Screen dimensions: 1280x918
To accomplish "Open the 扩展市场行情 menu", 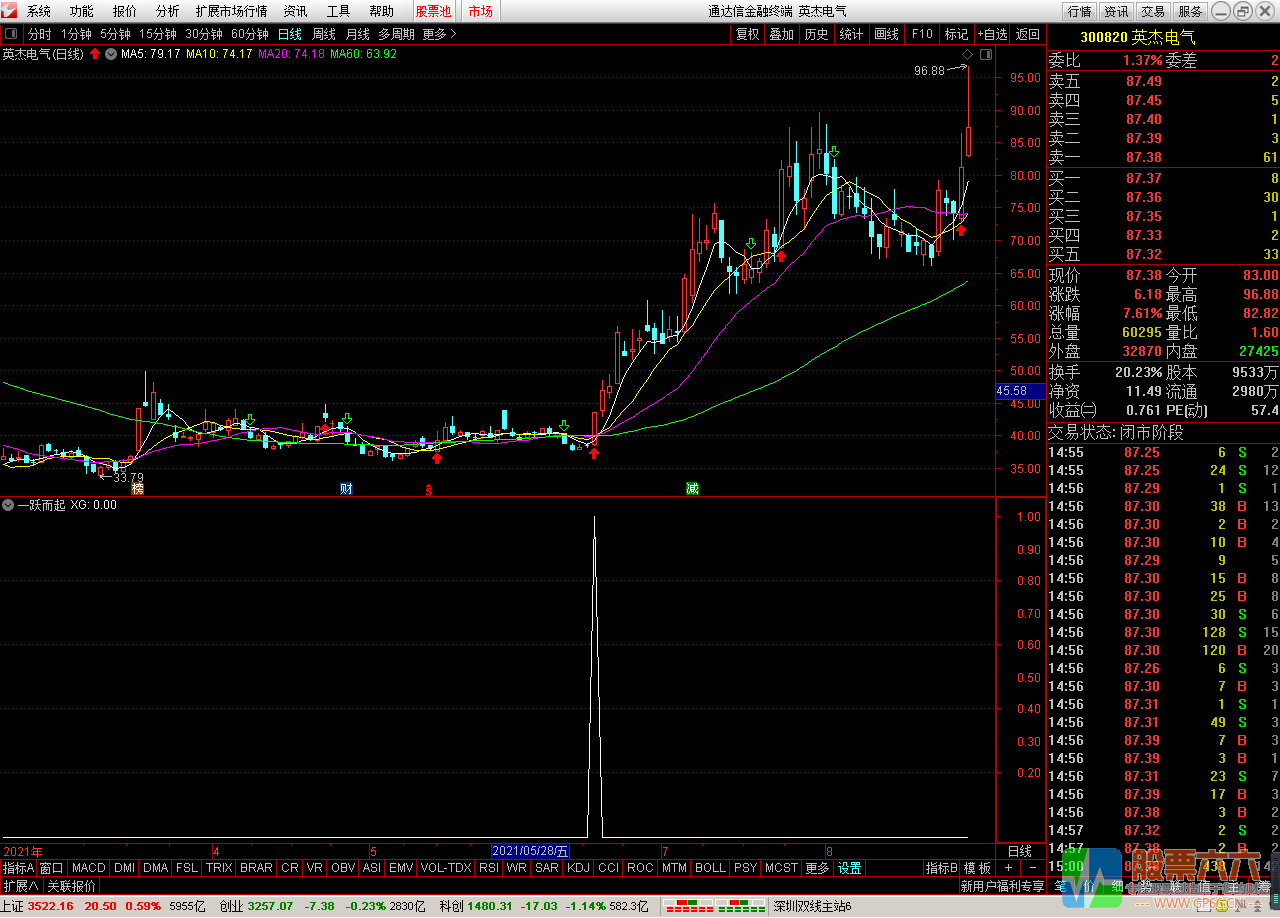I will click(231, 12).
